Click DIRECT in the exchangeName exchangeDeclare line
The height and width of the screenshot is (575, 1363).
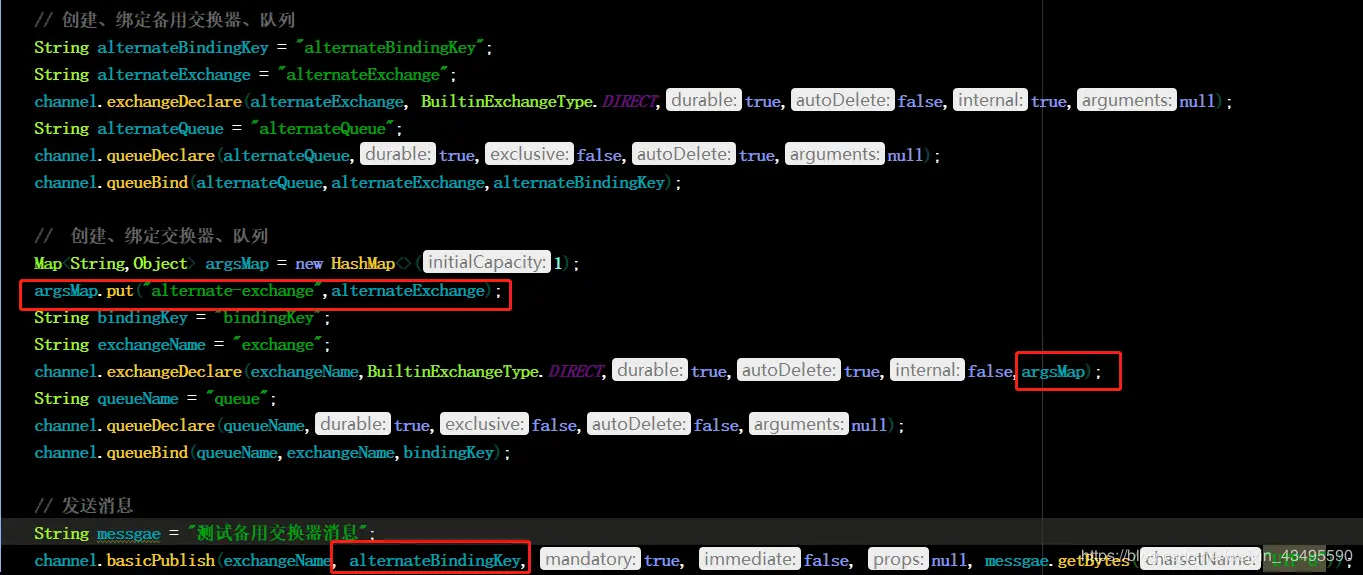(577, 371)
